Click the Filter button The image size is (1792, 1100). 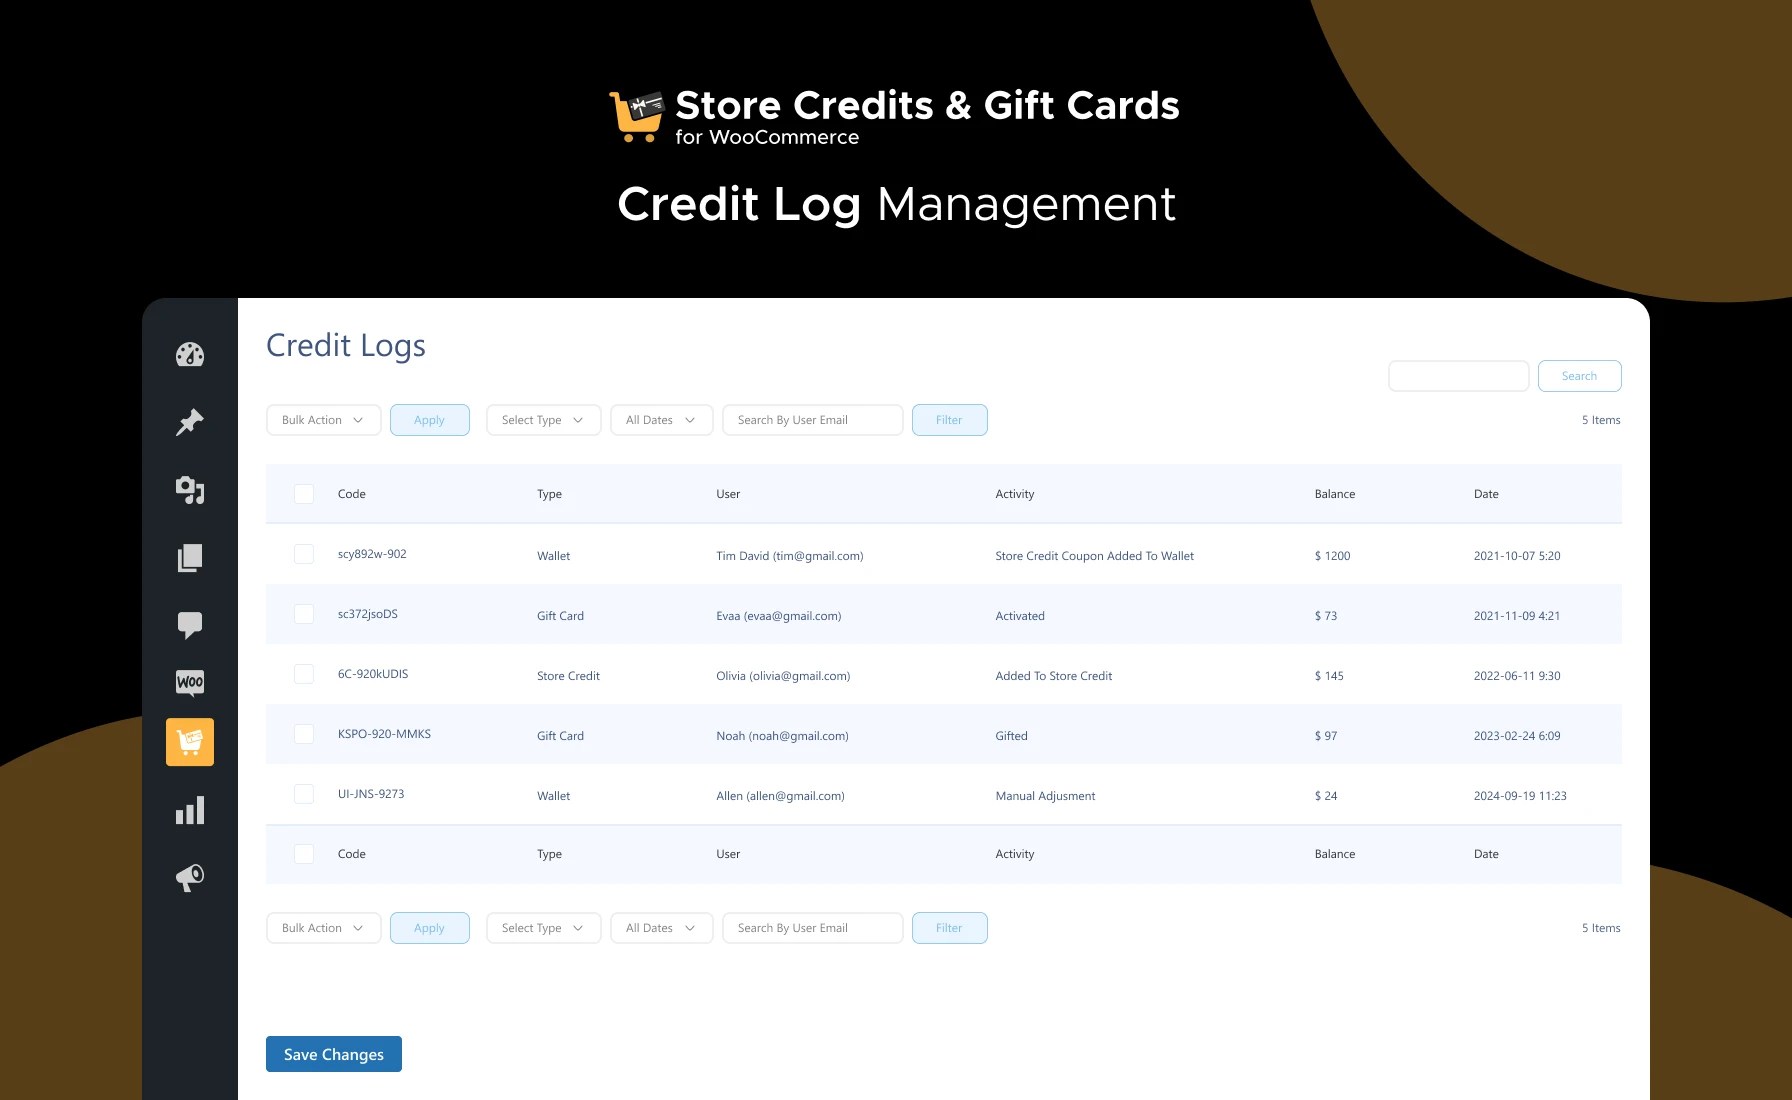click(948, 419)
